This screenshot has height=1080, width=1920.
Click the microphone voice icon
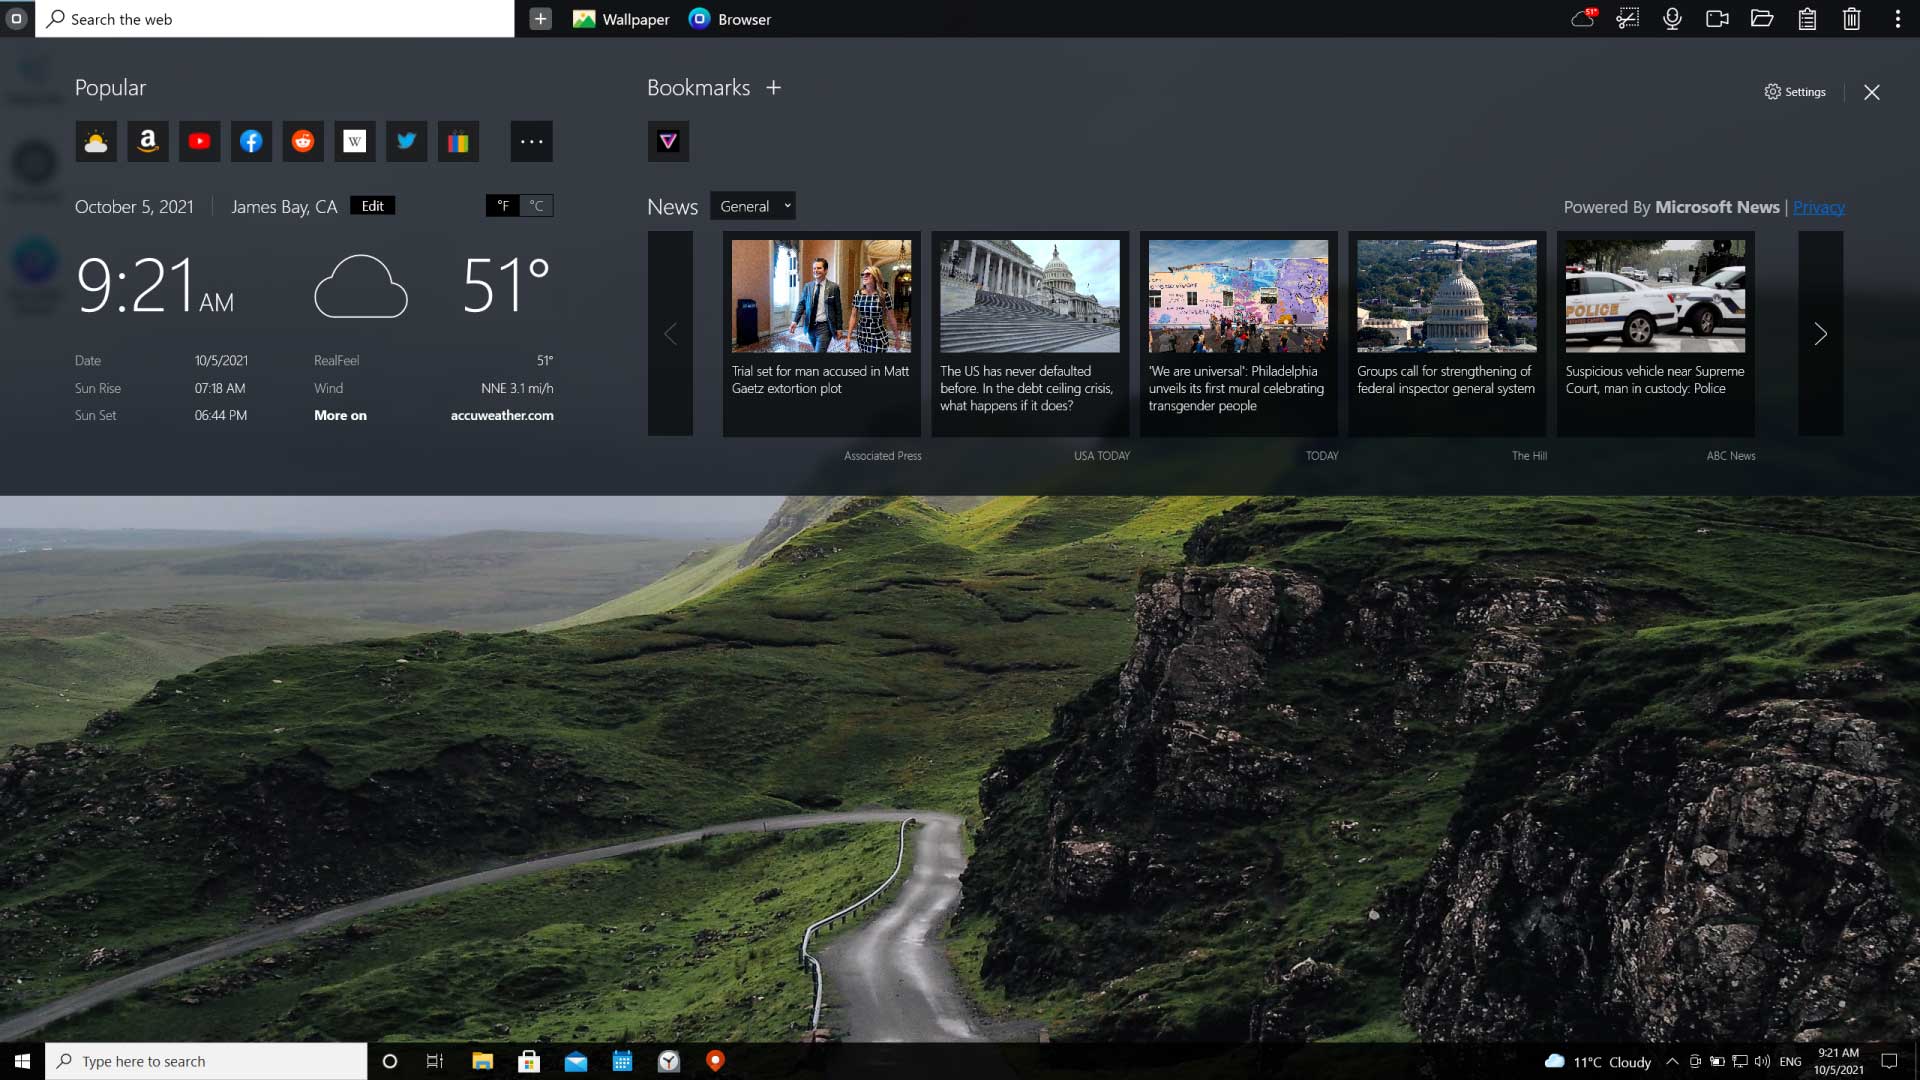(1672, 19)
